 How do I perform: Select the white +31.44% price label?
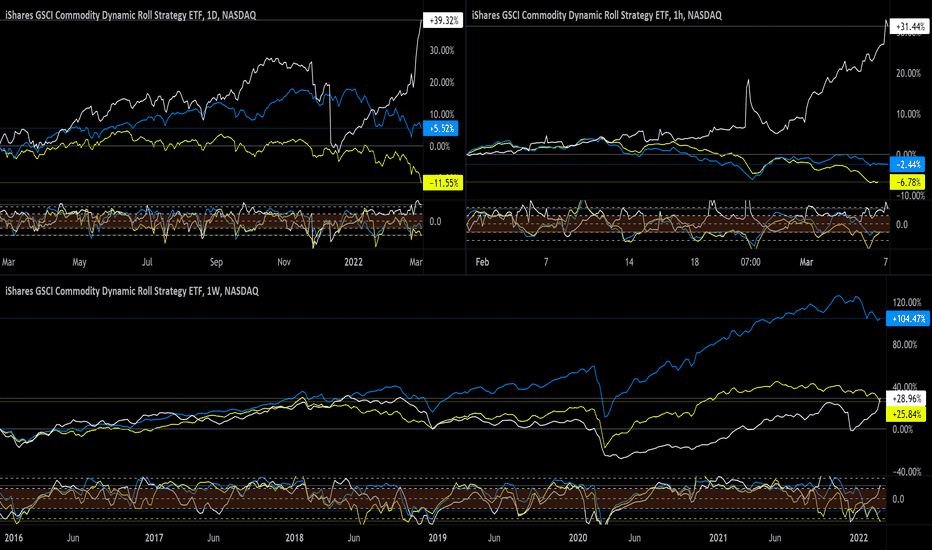click(x=911, y=26)
